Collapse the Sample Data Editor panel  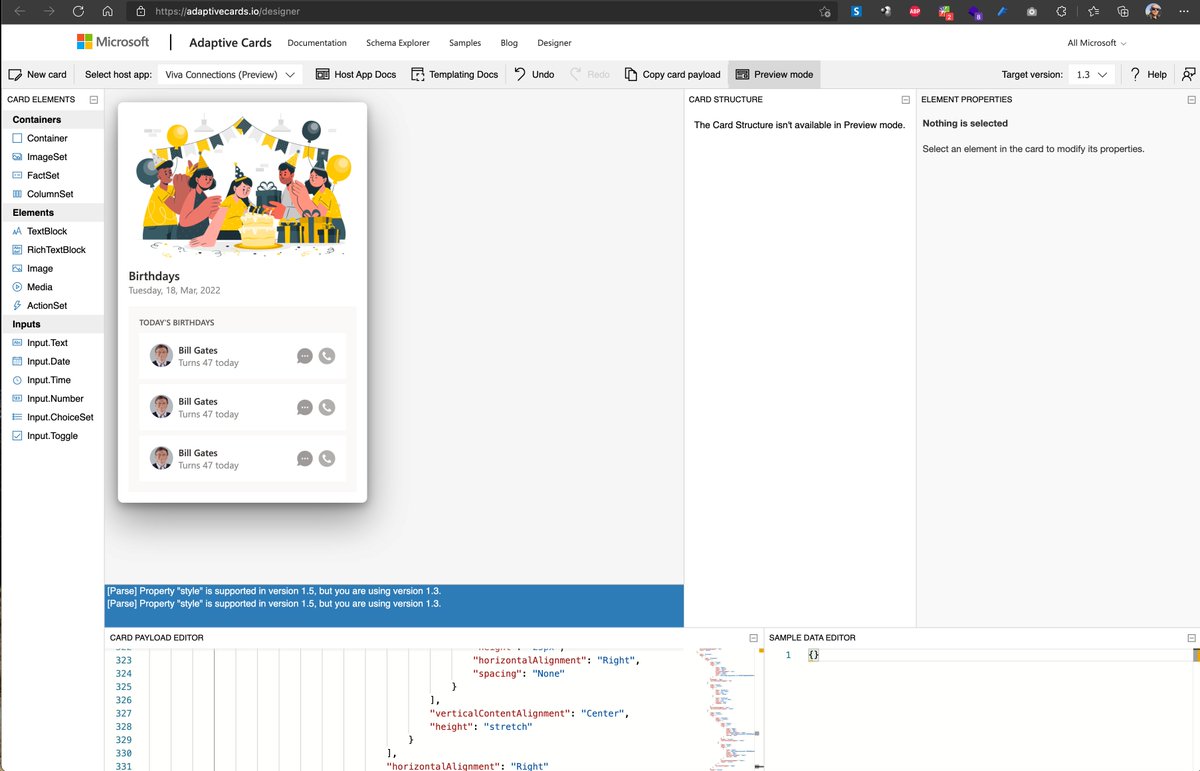tap(1191, 638)
